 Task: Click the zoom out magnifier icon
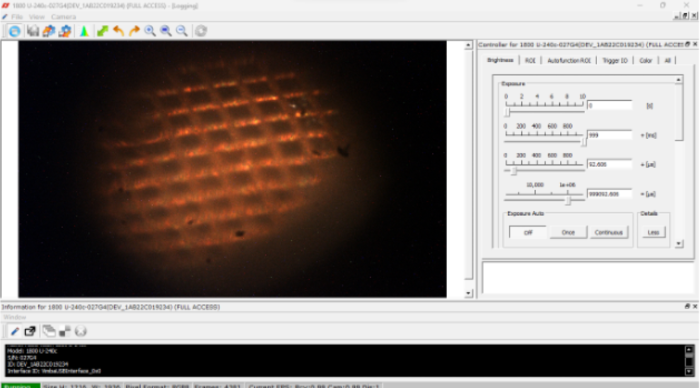click(x=182, y=31)
